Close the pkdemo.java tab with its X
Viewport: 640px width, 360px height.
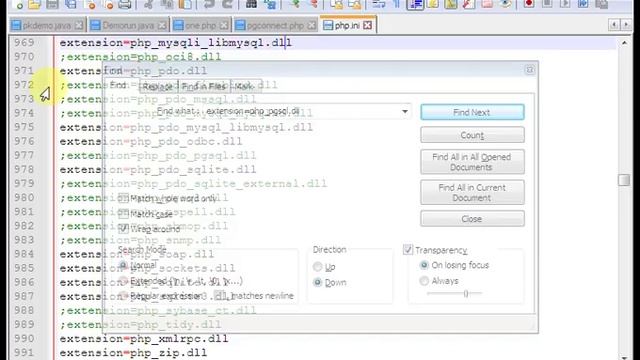pyautogui.click(x=79, y=25)
